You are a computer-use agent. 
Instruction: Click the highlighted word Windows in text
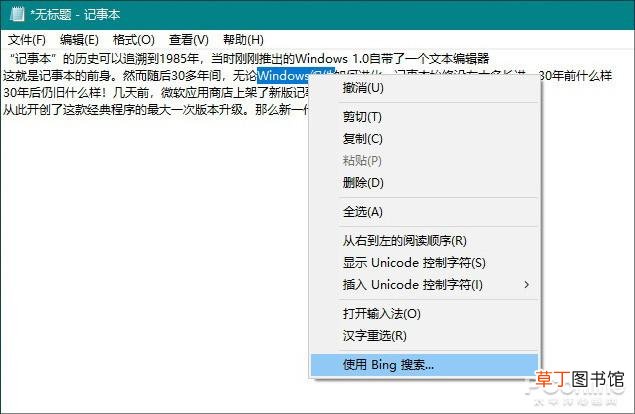pyautogui.click(x=283, y=76)
